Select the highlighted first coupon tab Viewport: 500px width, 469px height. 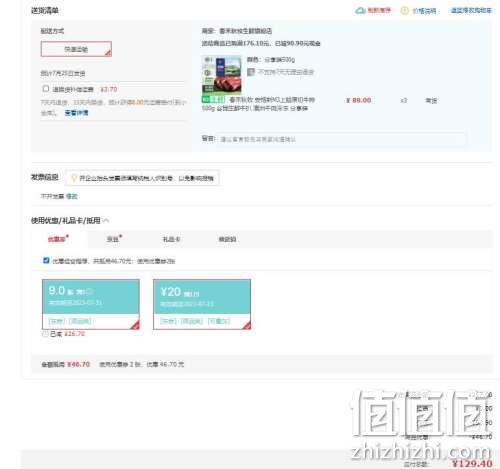pyautogui.click(x=58, y=239)
